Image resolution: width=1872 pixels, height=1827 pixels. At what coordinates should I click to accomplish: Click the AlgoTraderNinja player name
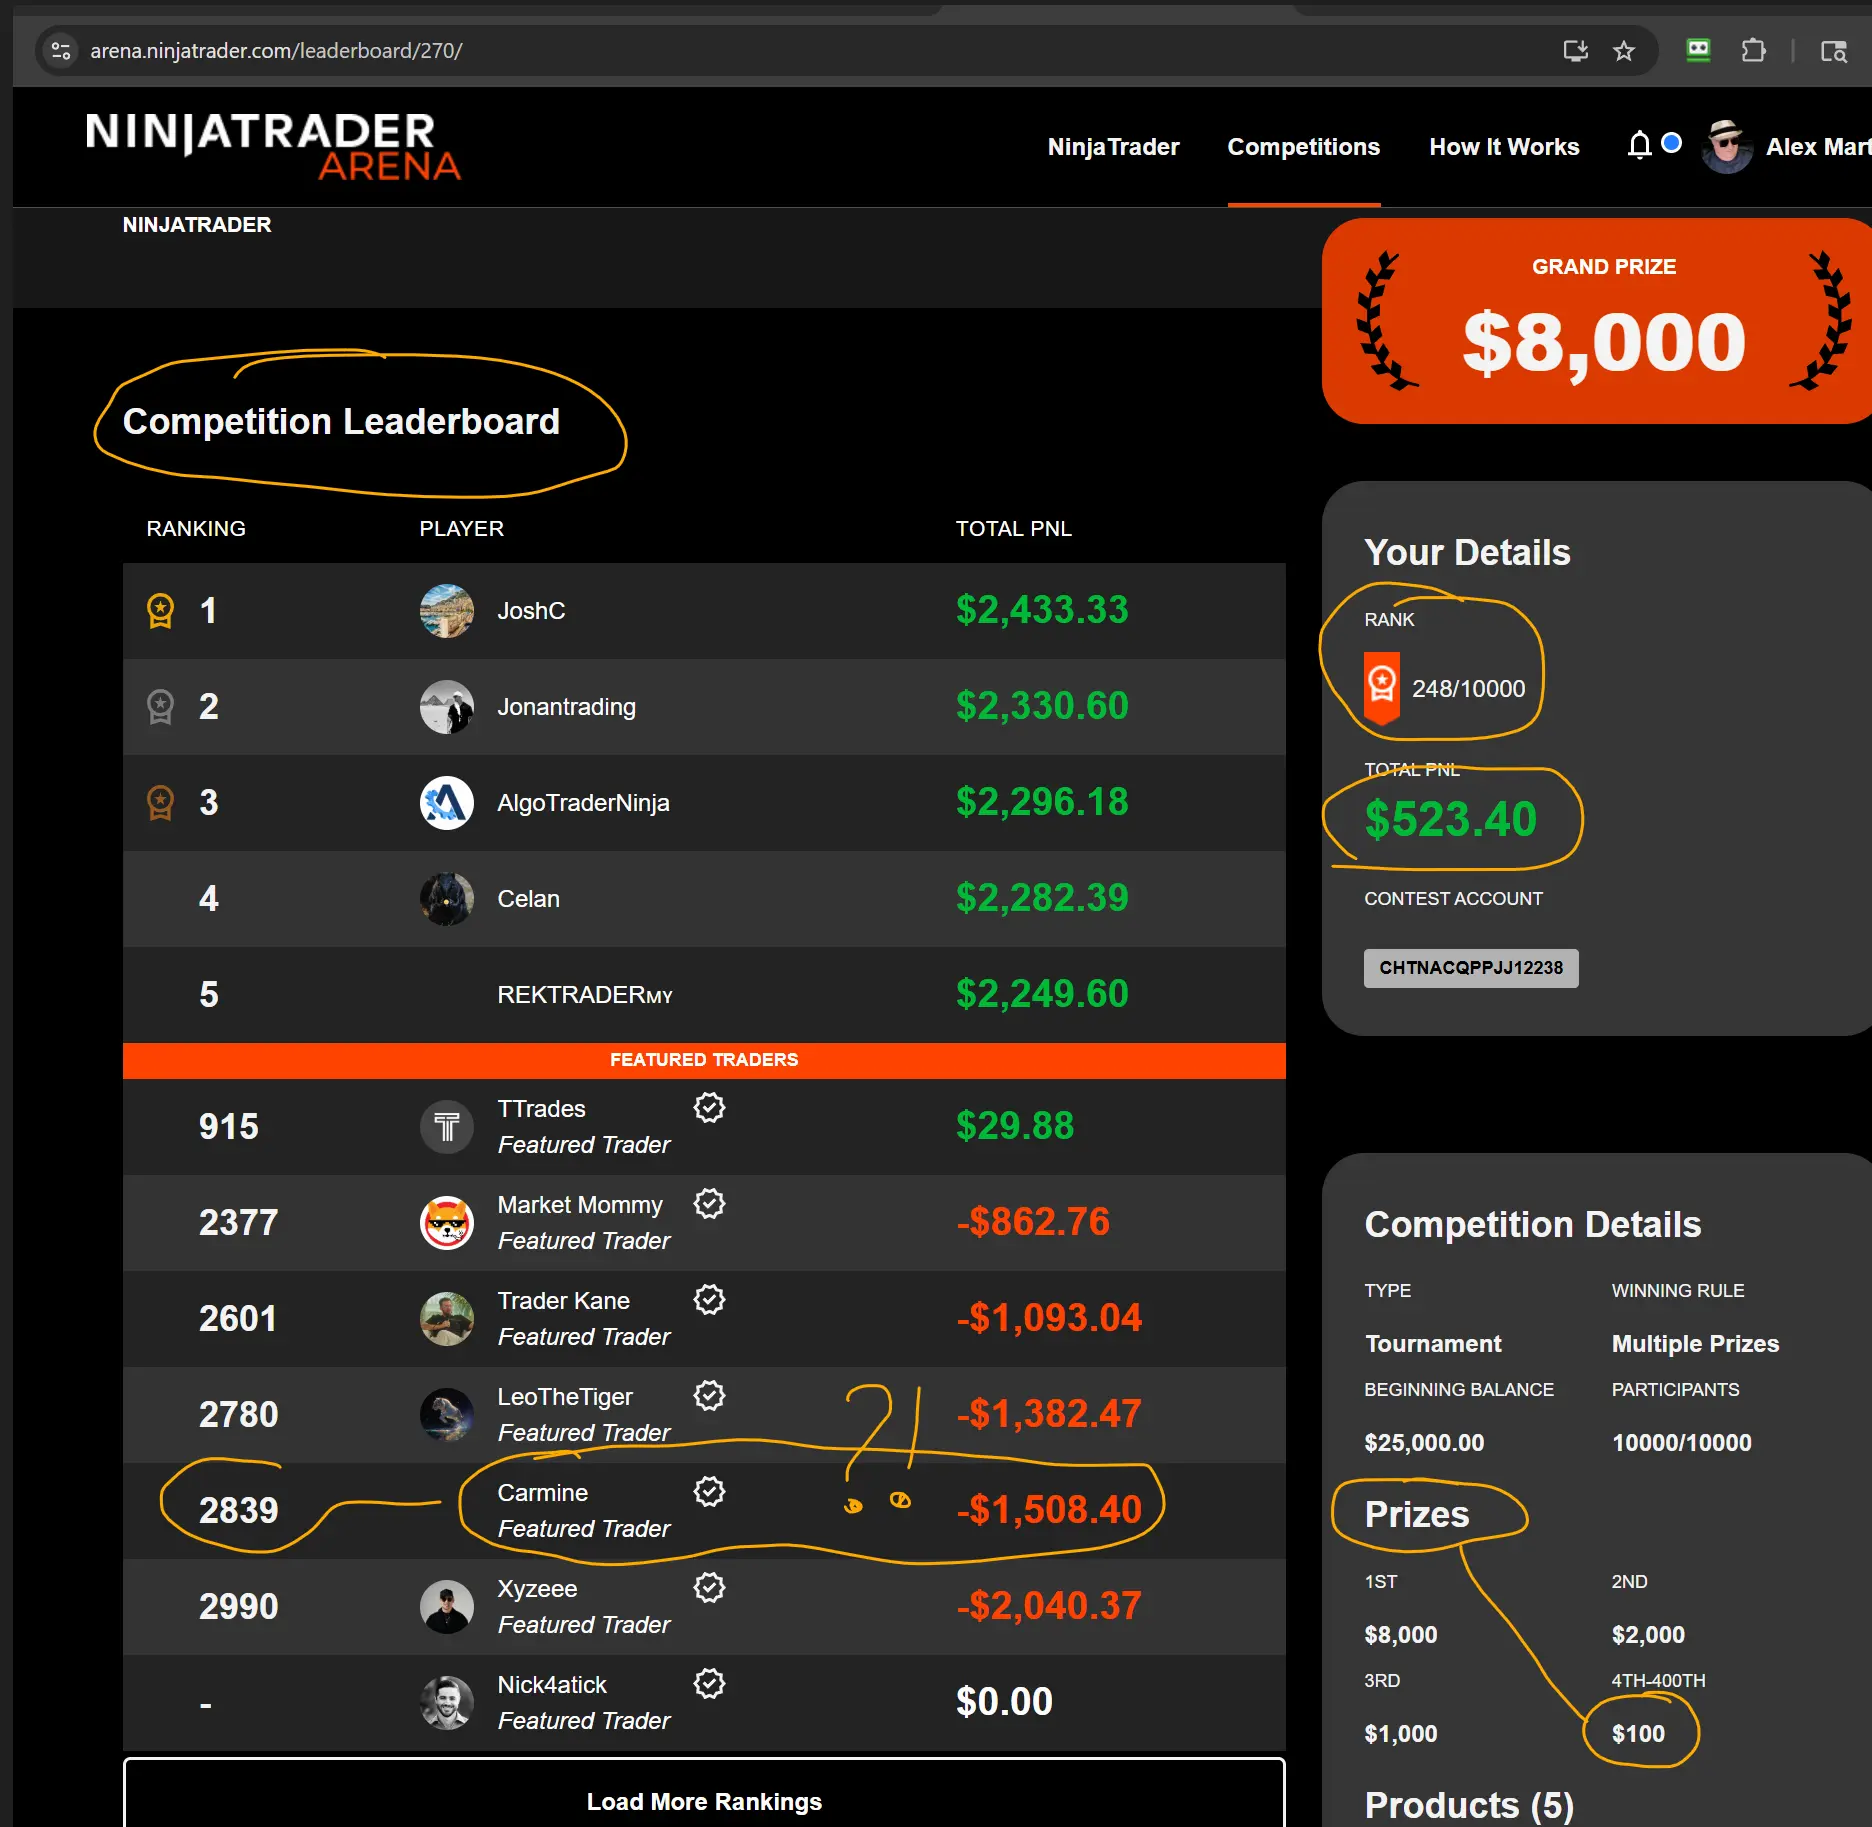point(583,803)
